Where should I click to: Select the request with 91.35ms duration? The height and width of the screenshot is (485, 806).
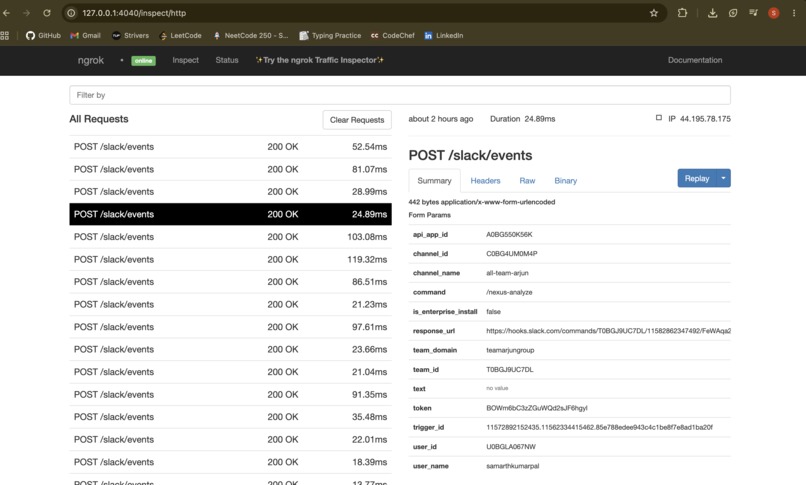pos(230,395)
